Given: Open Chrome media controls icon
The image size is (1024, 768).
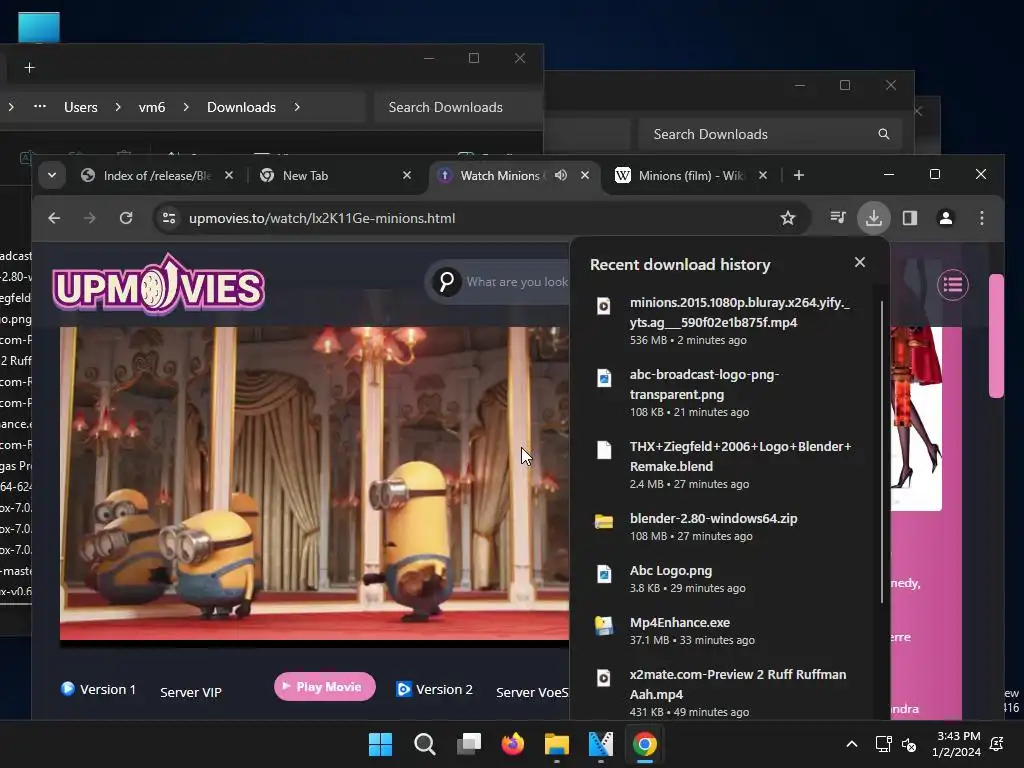Looking at the screenshot, I should point(838,217).
